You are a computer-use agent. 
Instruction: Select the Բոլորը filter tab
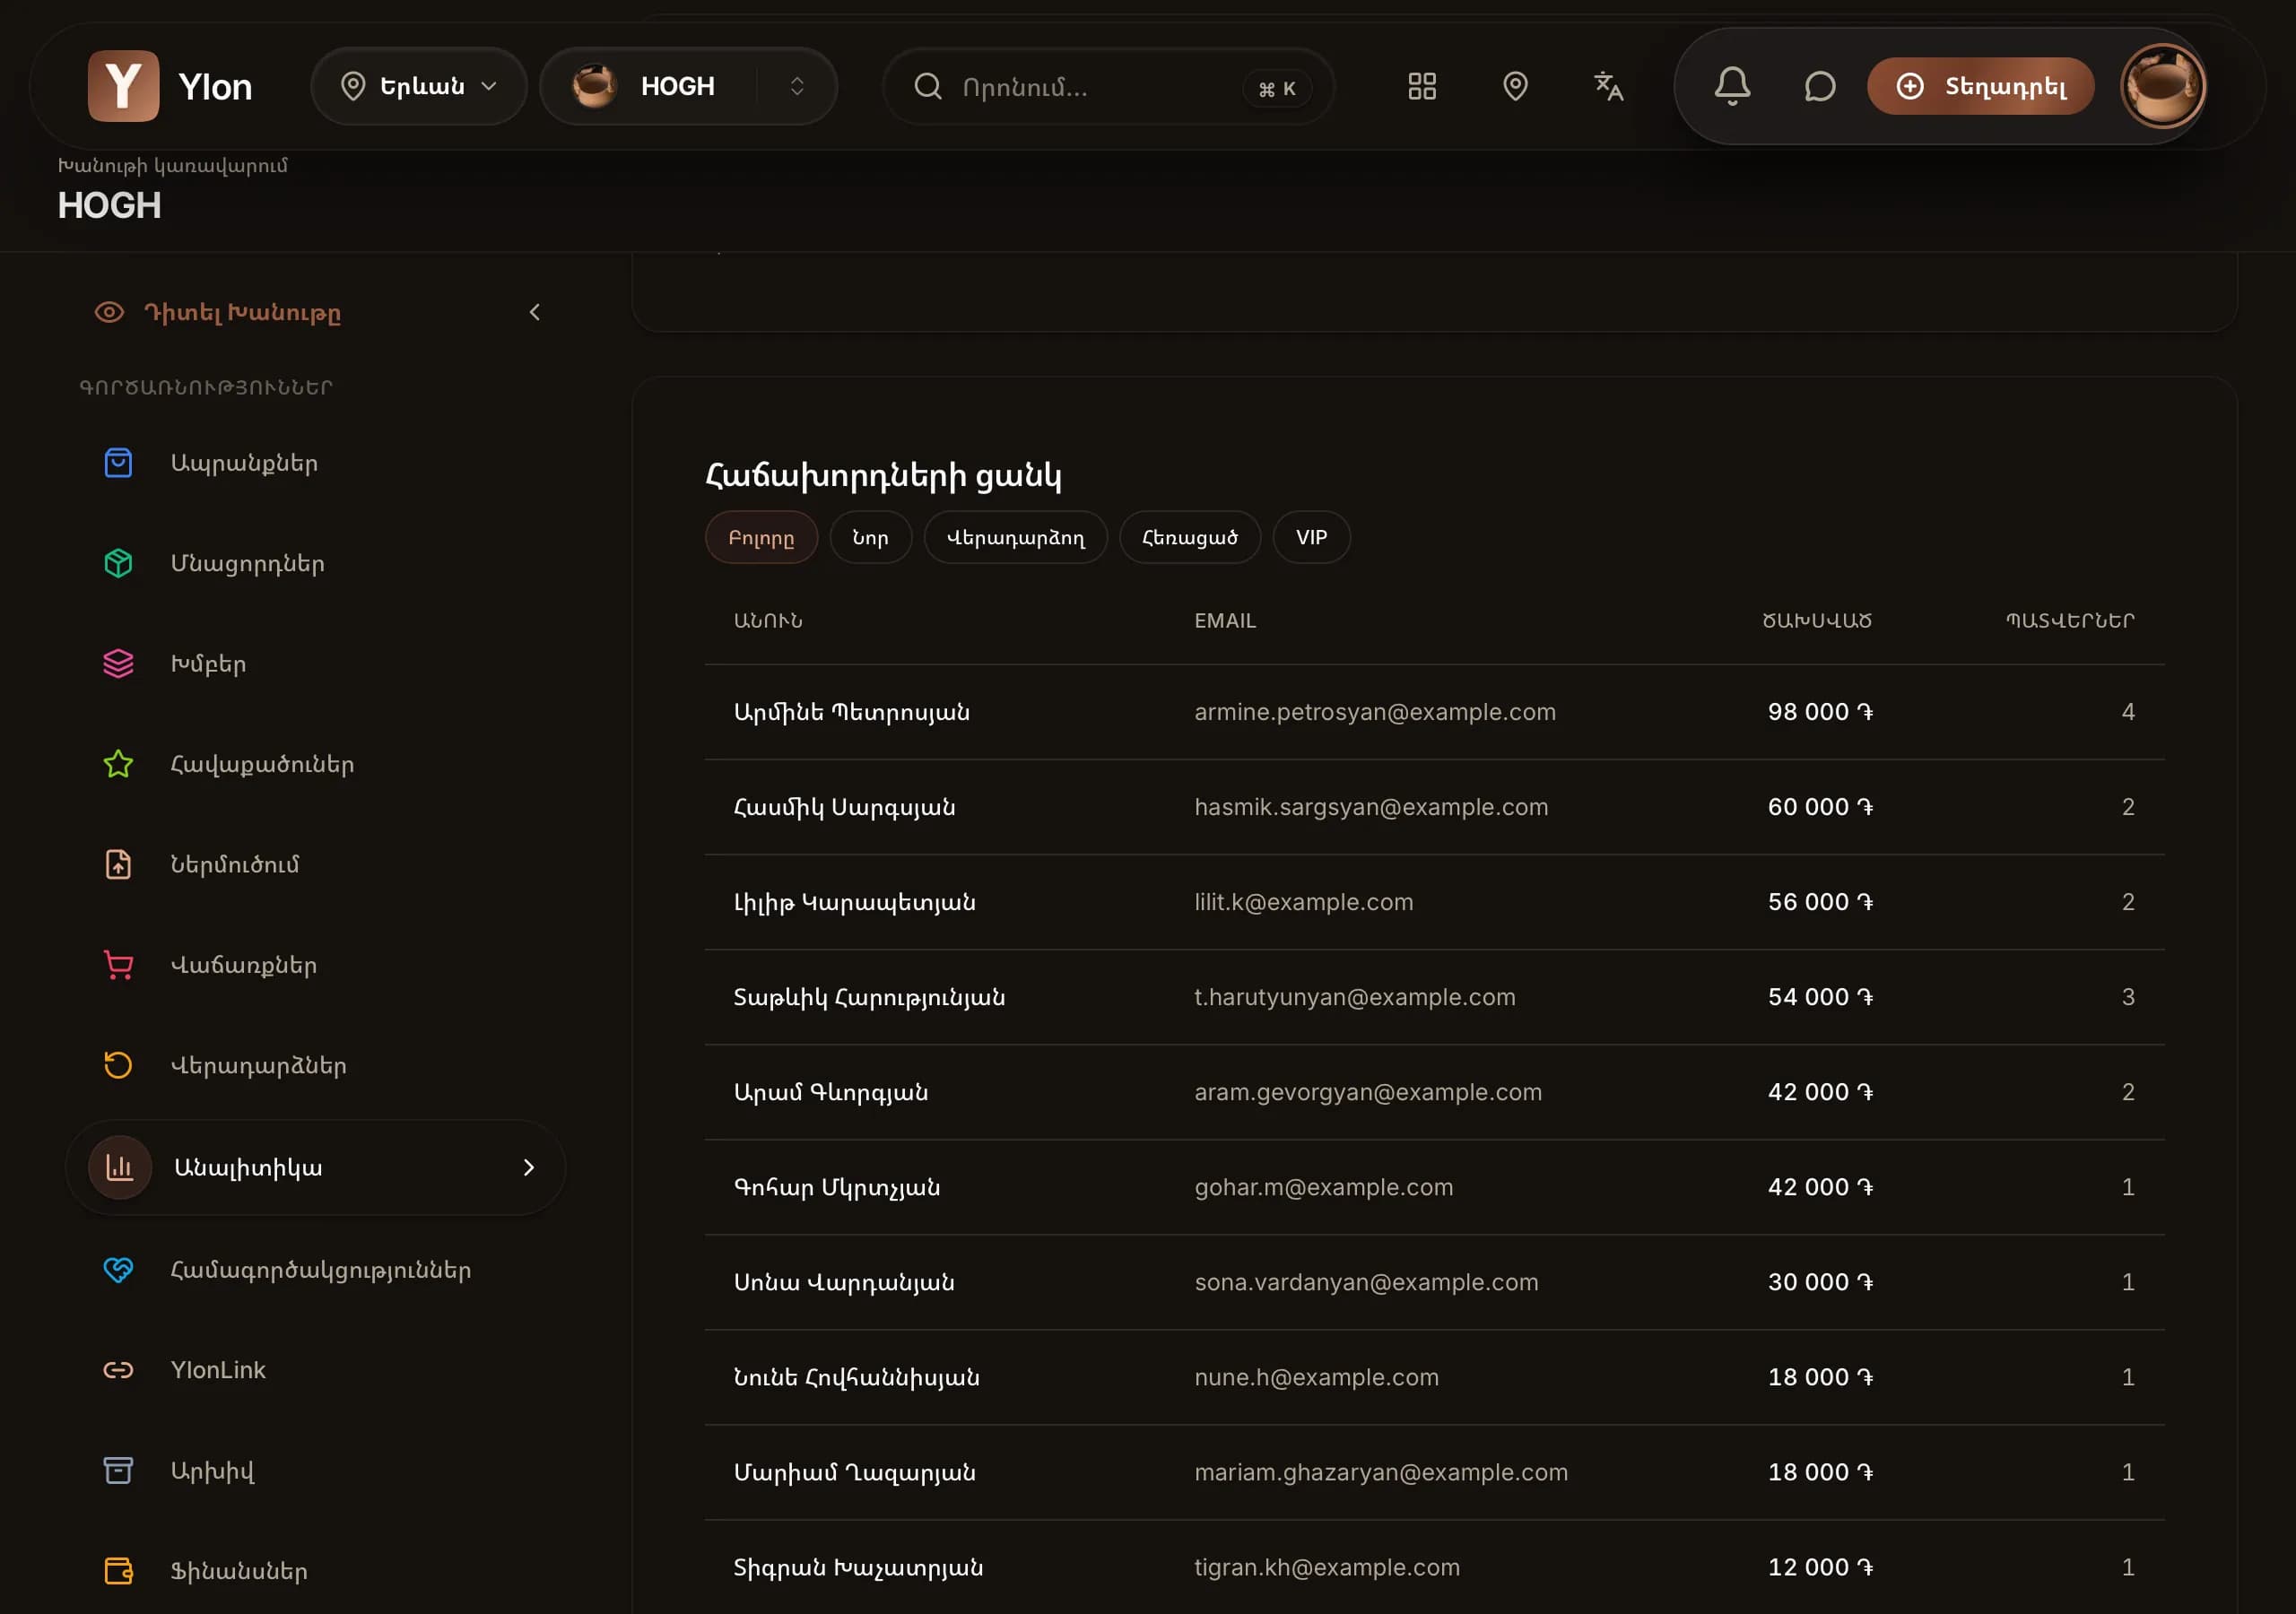(761, 537)
